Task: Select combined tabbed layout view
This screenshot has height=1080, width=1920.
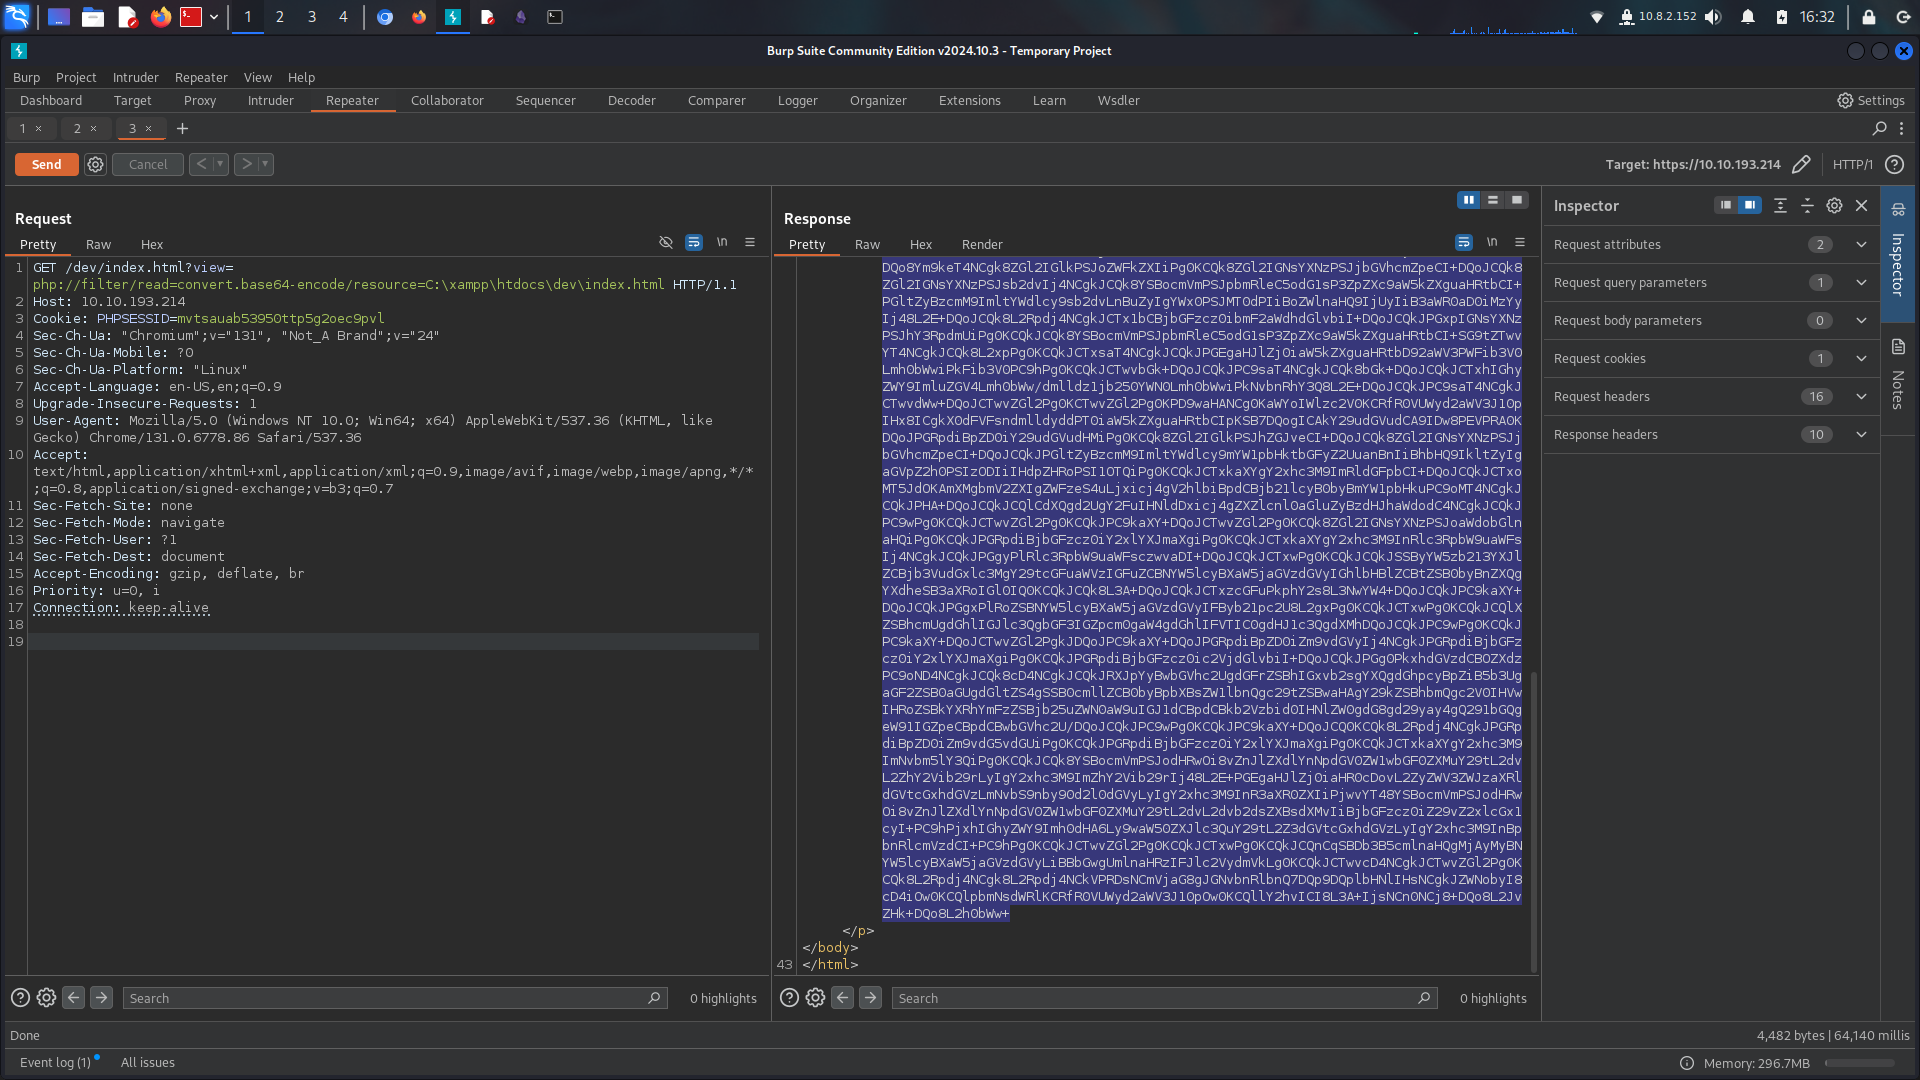Action: click(x=1517, y=201)
